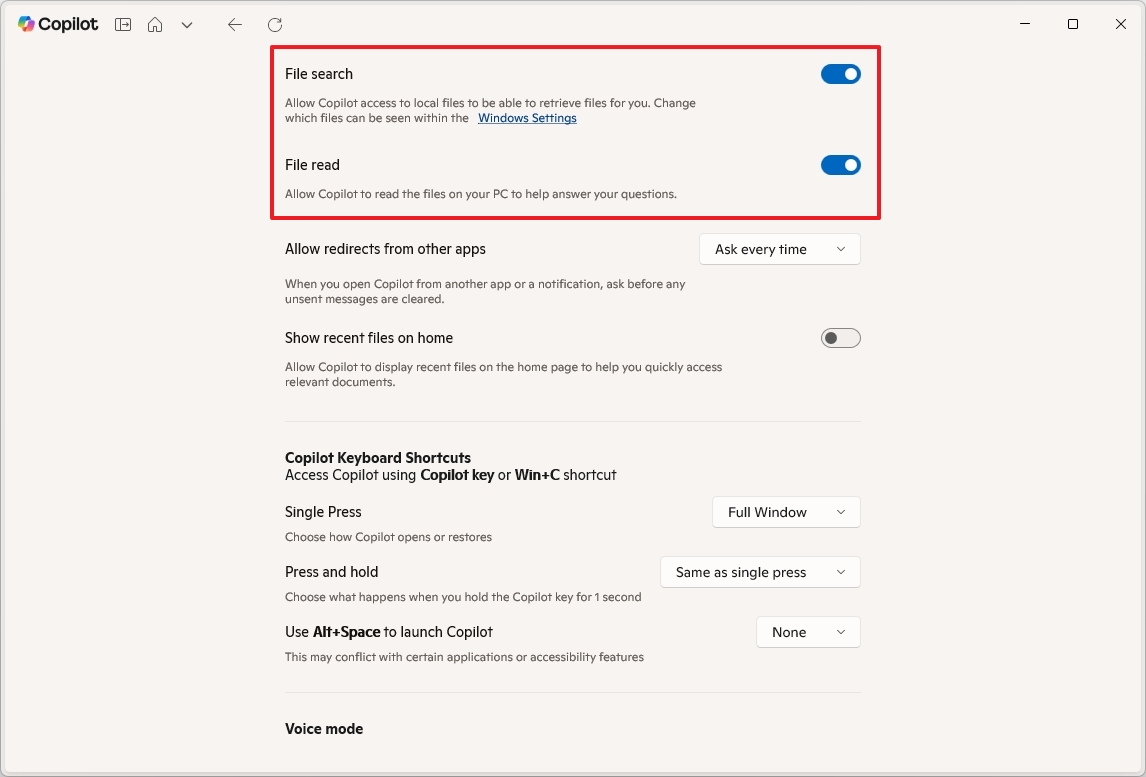This screenshot has height=777, width=1146.
Task: Open the Alt+Space launch 'None' dropdown
Action: [x=808, y=631]
